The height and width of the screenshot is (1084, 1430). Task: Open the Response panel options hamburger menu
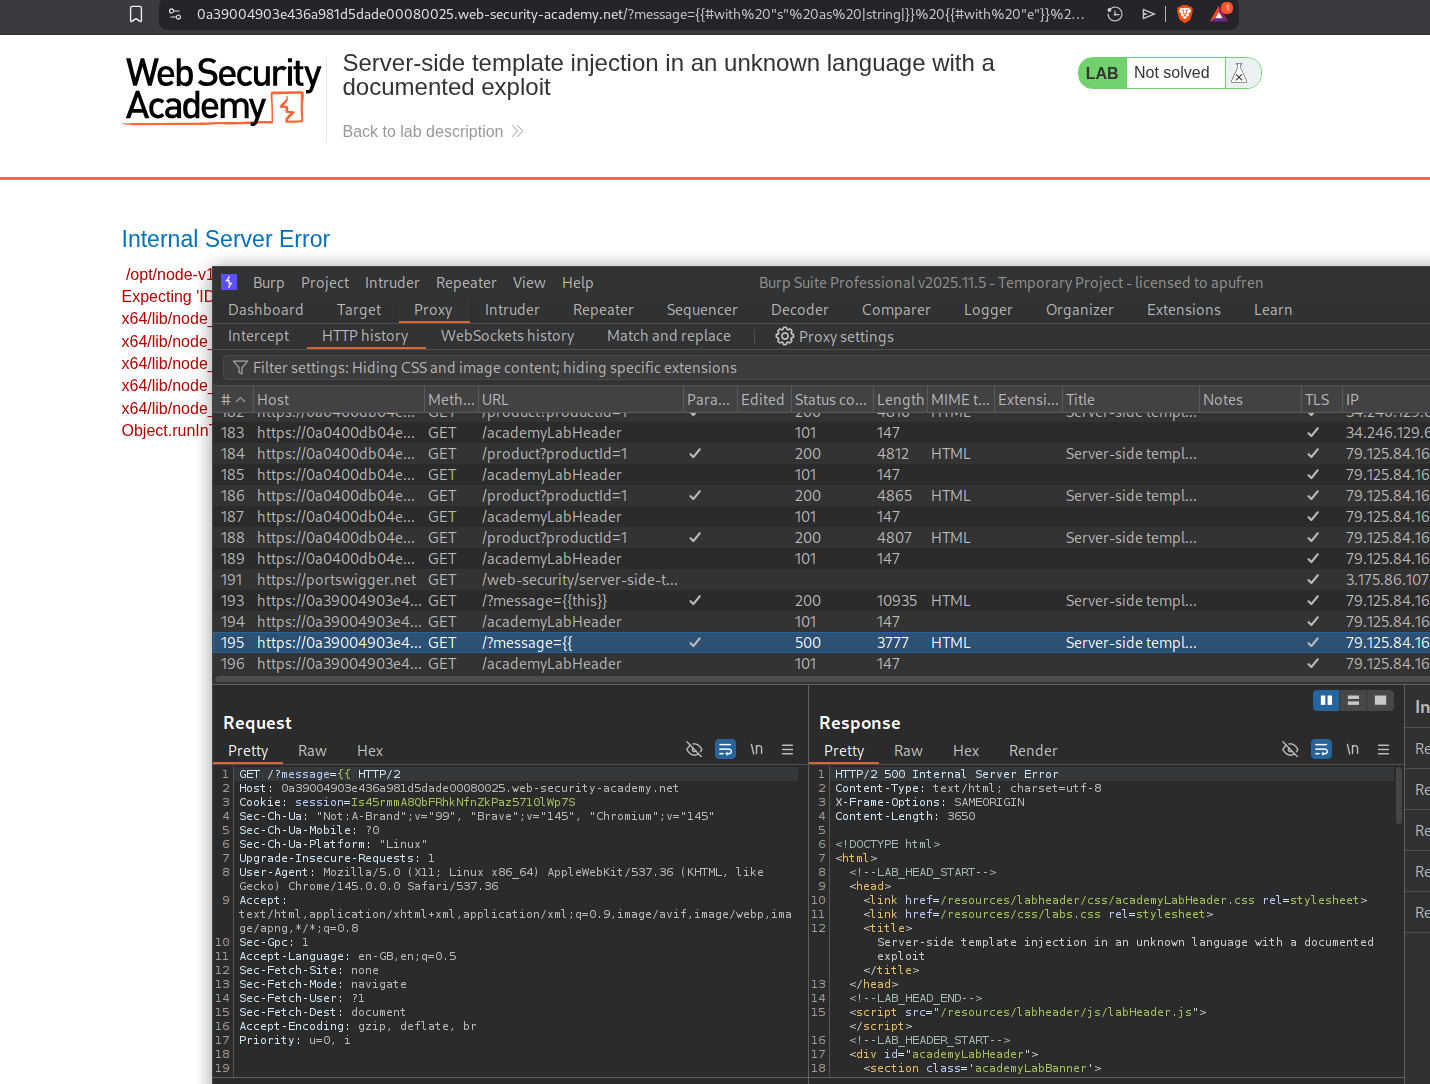(x=1383, y=750)
